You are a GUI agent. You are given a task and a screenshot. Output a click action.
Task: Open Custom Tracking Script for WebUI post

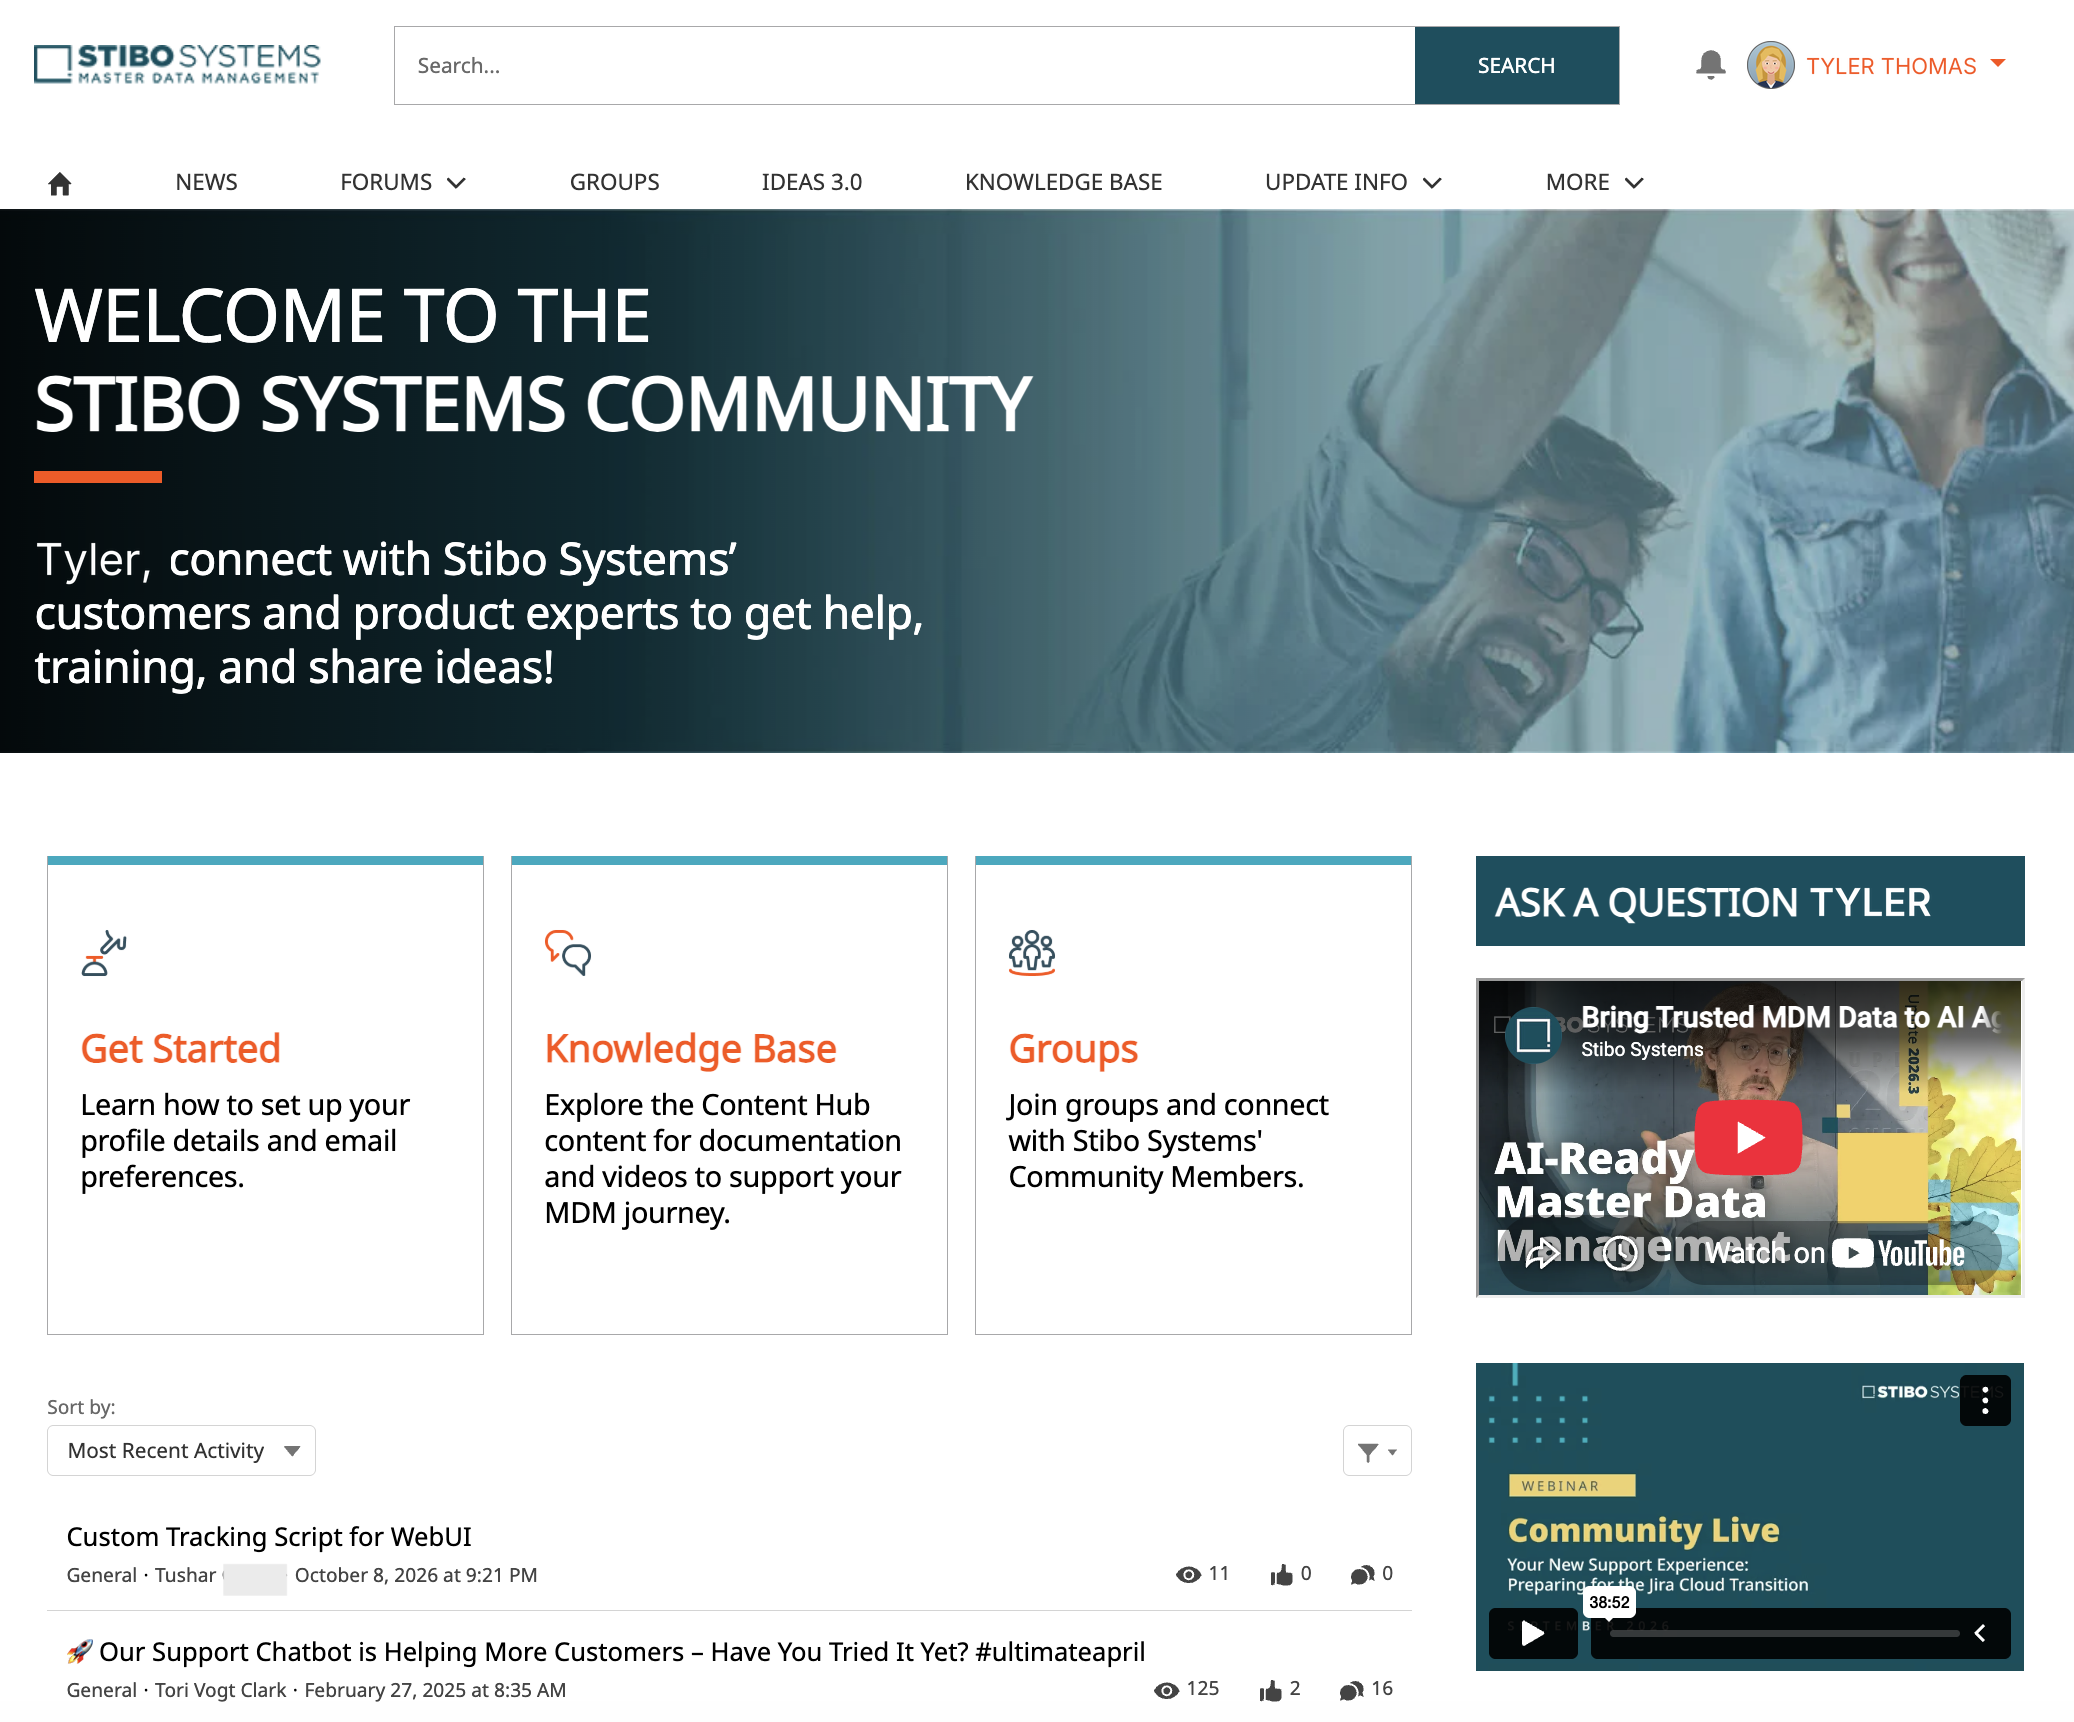point(269,1537)
